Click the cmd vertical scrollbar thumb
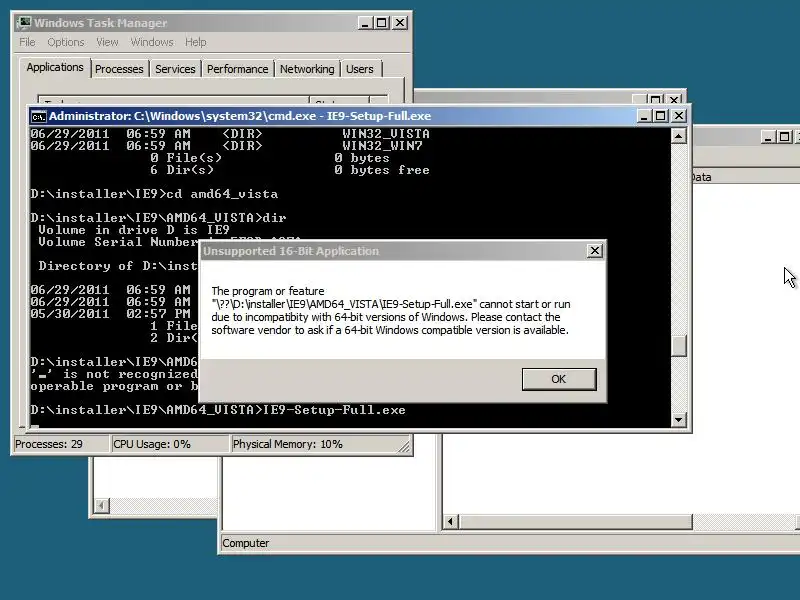The height and width of the screenshot is (600, 800). coord(679,345)
